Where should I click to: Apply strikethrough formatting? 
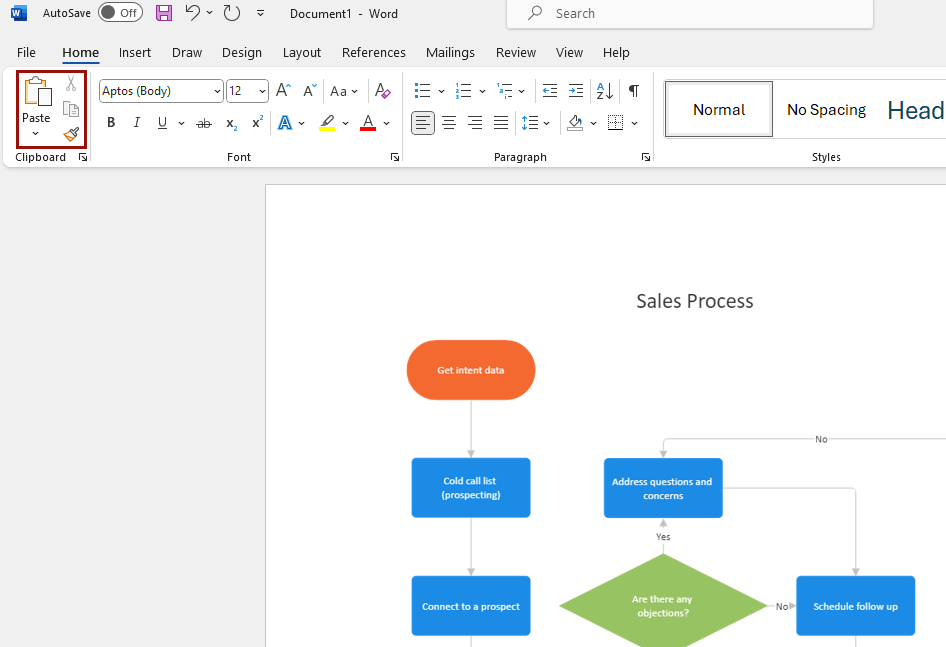[x=204, y=123]
